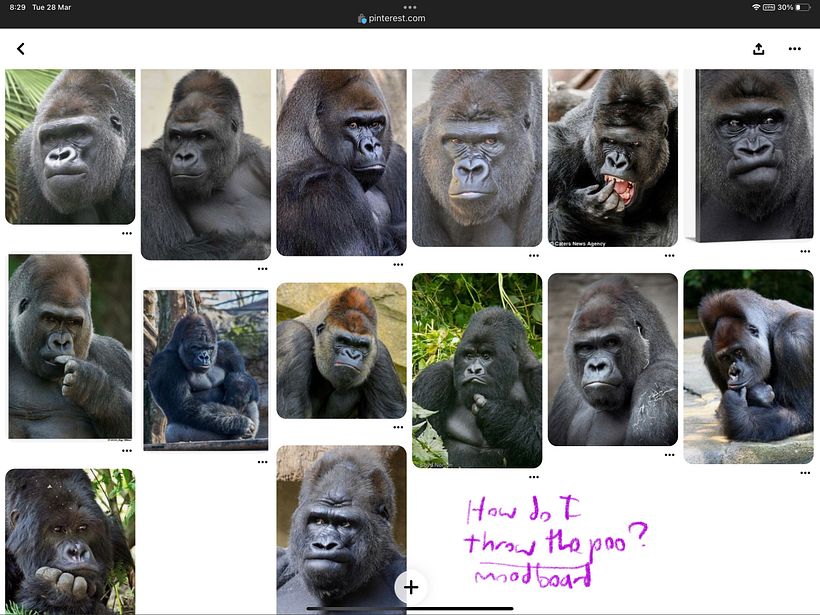
Task: Open options dots under blue-tinted sitting gorilla pin
Action: (x=263, y=462)
